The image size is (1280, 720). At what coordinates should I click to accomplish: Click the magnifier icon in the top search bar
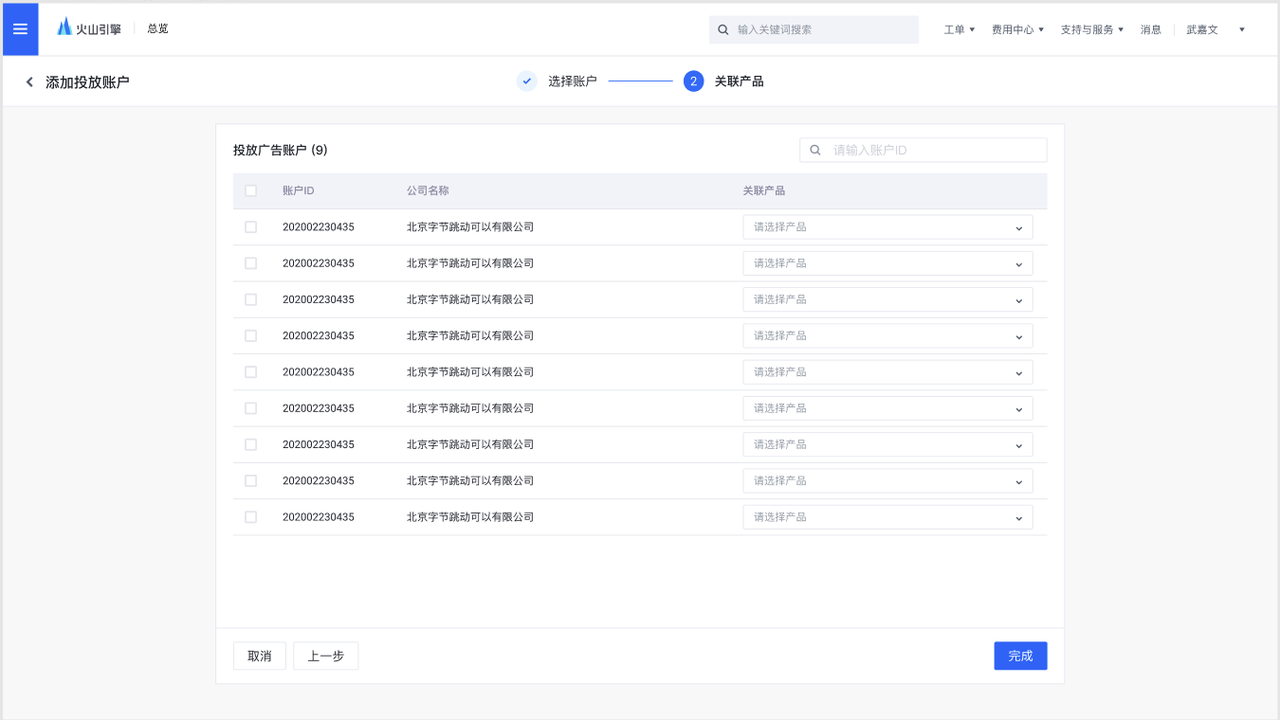coord(723,30)
